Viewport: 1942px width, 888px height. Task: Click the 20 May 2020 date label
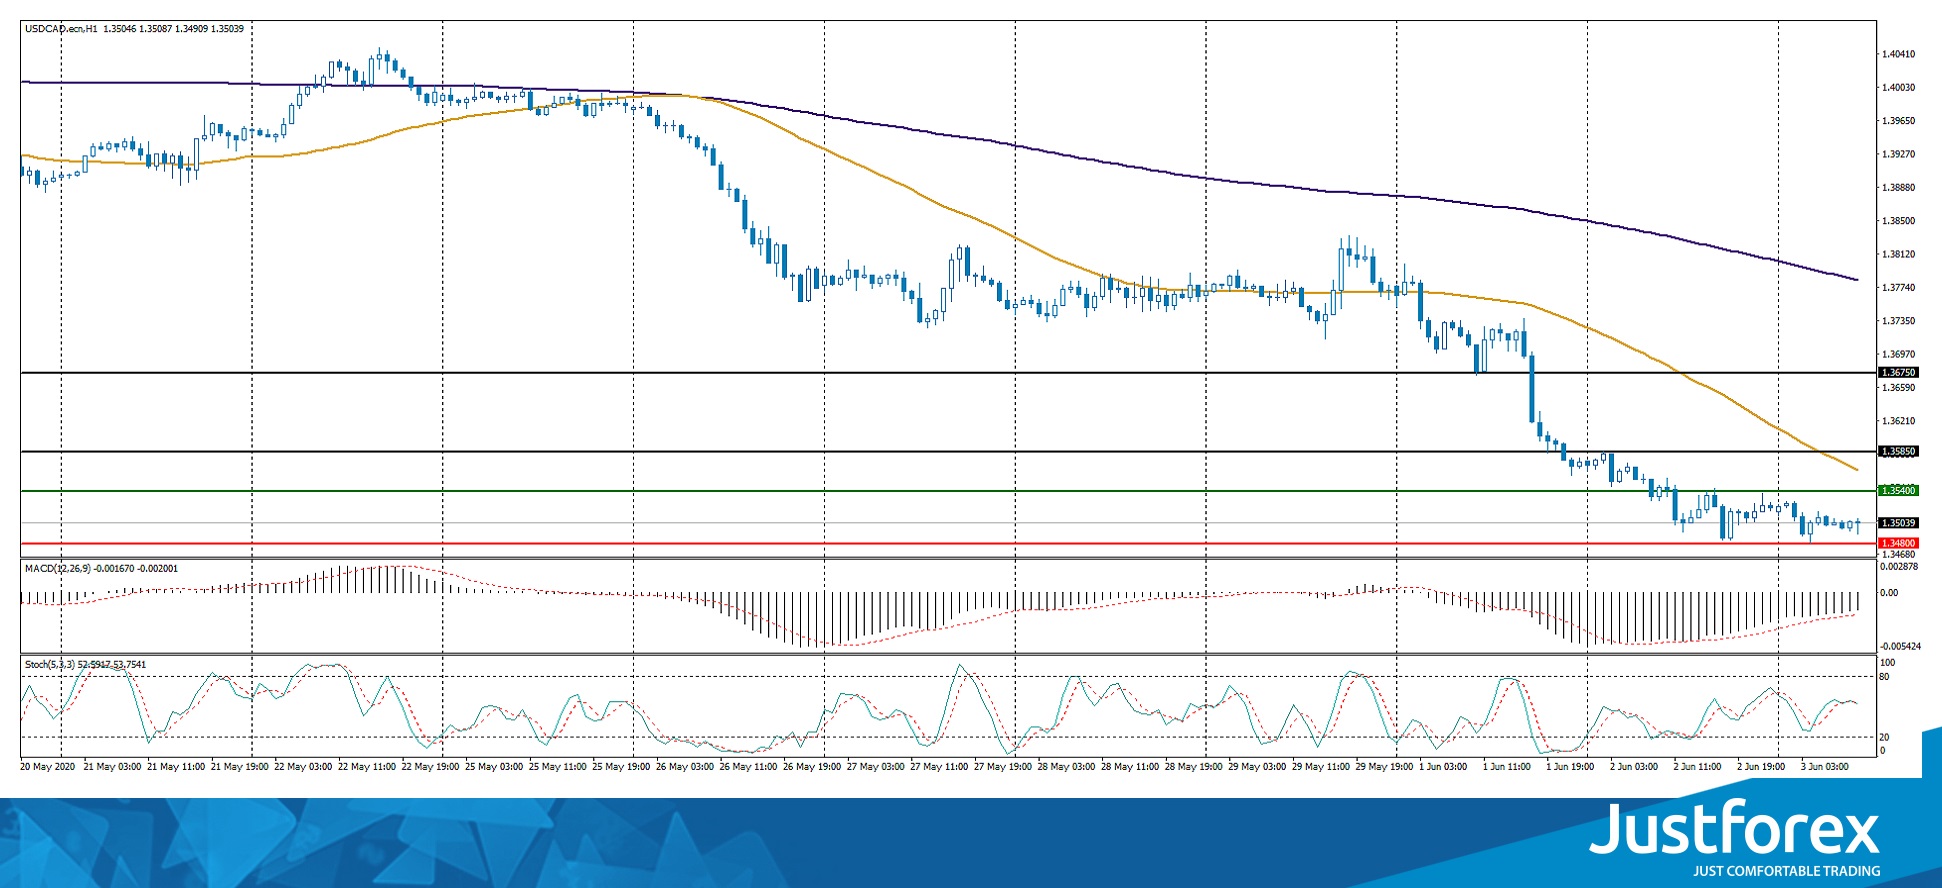tap(48, 767)
